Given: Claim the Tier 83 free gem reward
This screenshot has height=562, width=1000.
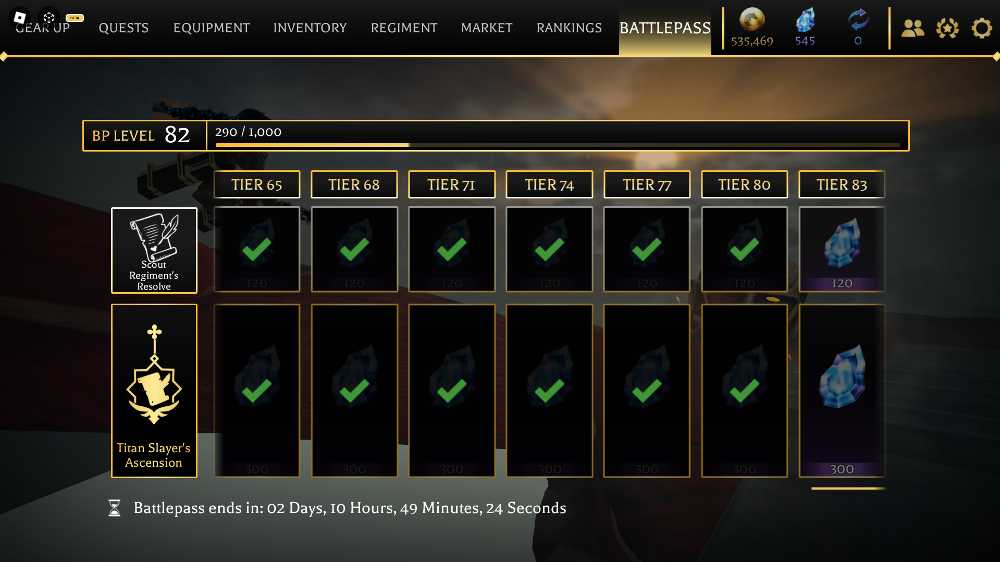Looking at the screenshot, I should 842,249.
